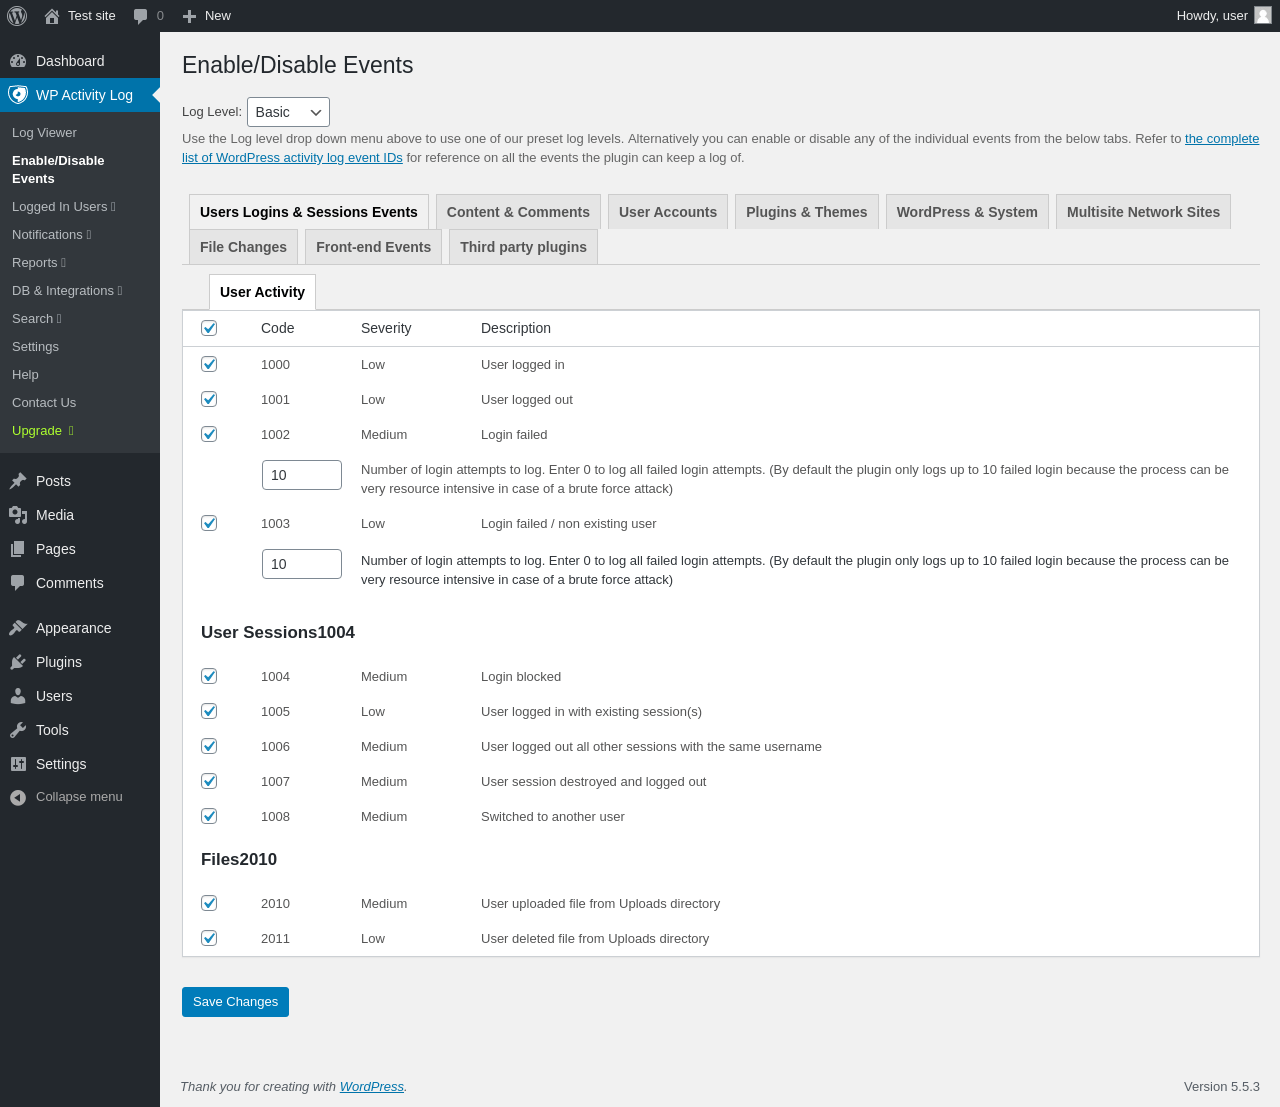Select Third party plugins tab
The image size is (1280, 1107).
click(x=523, y=247)
